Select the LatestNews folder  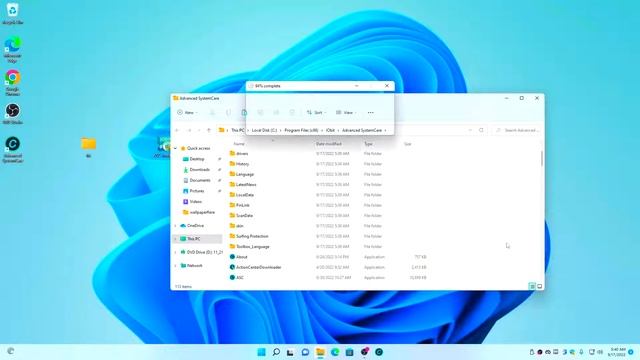(246, 185)
